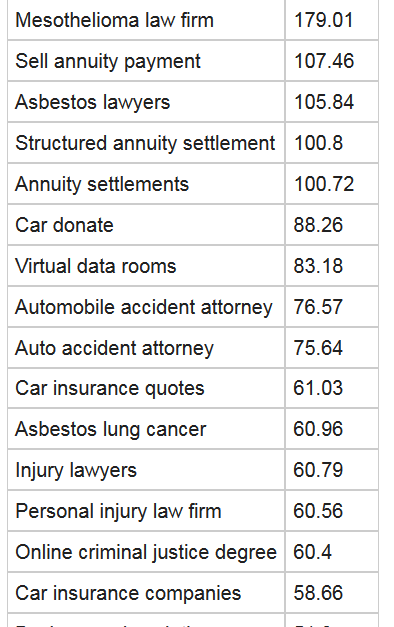Click 'Car insurance companies' keyword cell
The width and height of the screenshot is (394, 627).
(x=146, y=593)
